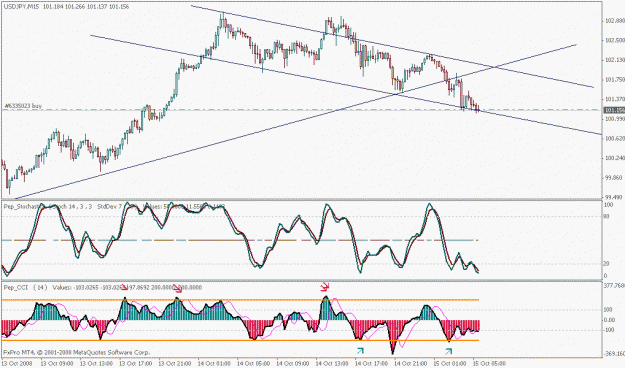This screenshot has height=368, width=625.
Task: Click the #6338023 buy order label
Action: tap(24, 106)
